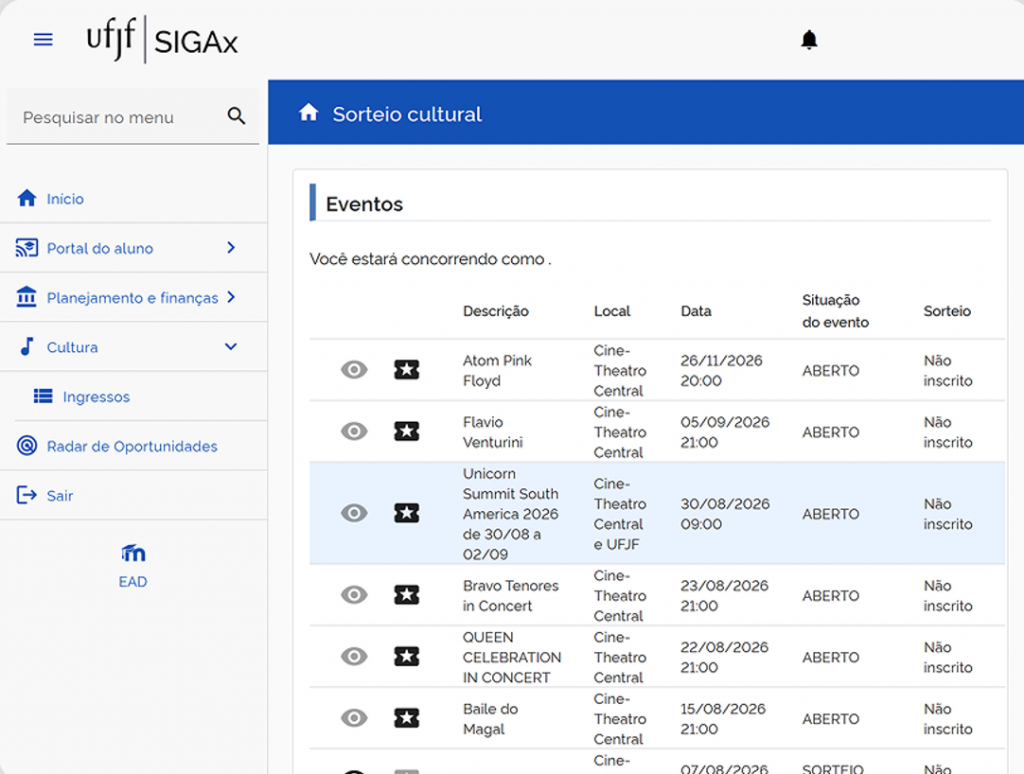This screenshot has width=1024, height=774.
Task: Open the notifications bell
Action: coord(809,40)
